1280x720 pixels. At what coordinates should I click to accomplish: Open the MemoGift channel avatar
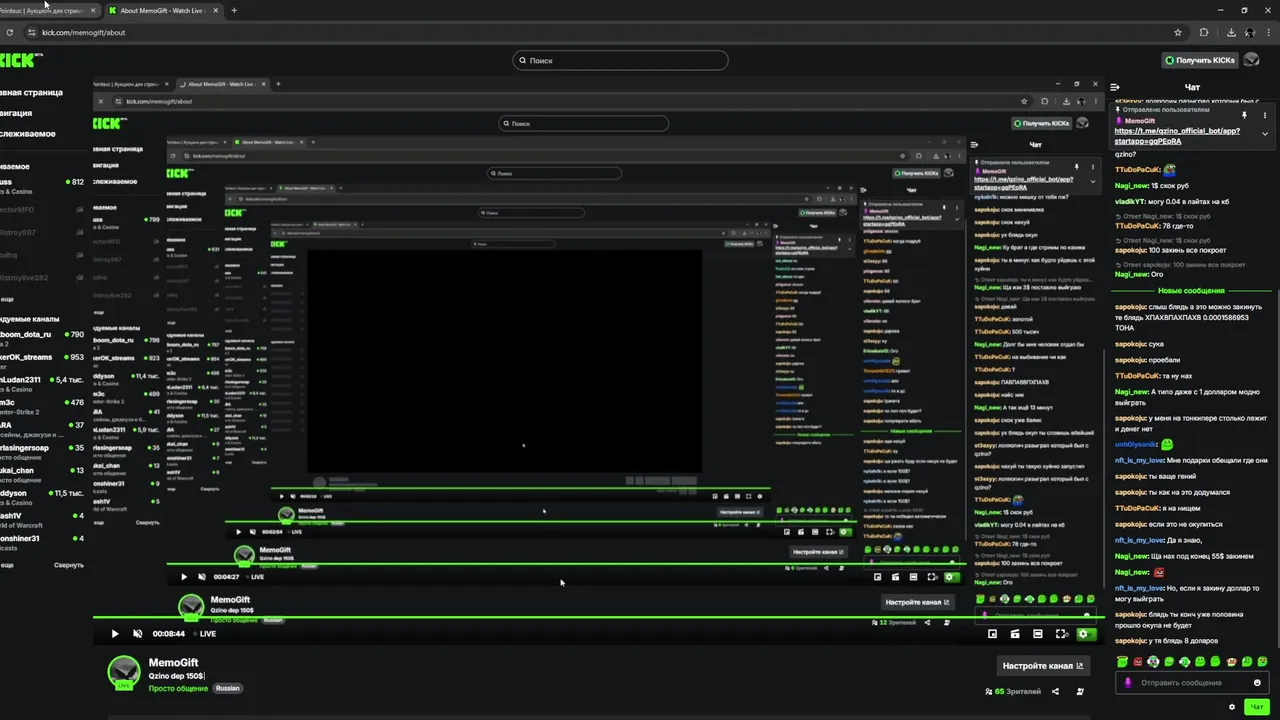click(x=124, y=672)
